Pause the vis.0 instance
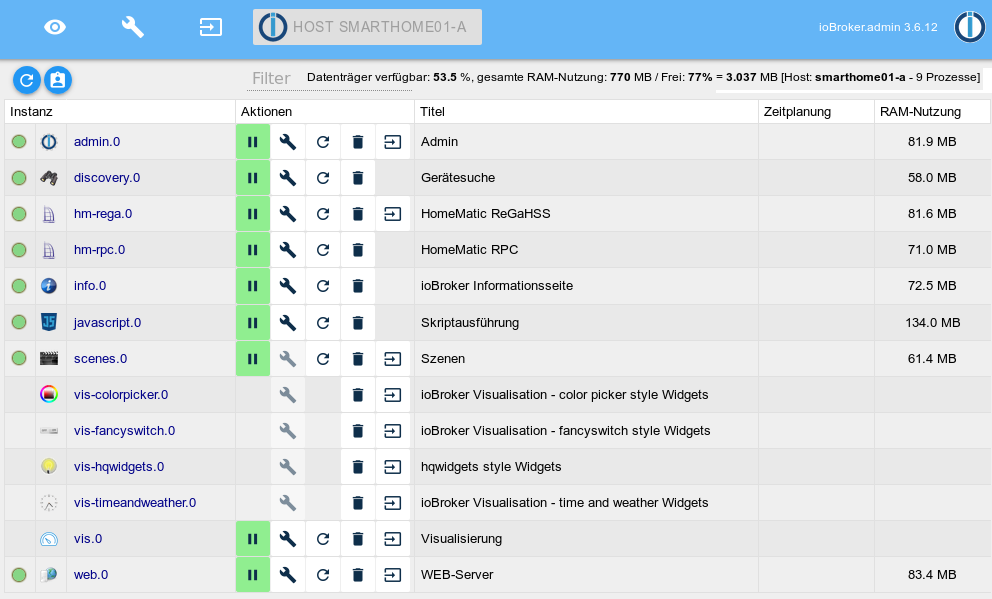Screen dimensions: 992x599 pos(252,539)
